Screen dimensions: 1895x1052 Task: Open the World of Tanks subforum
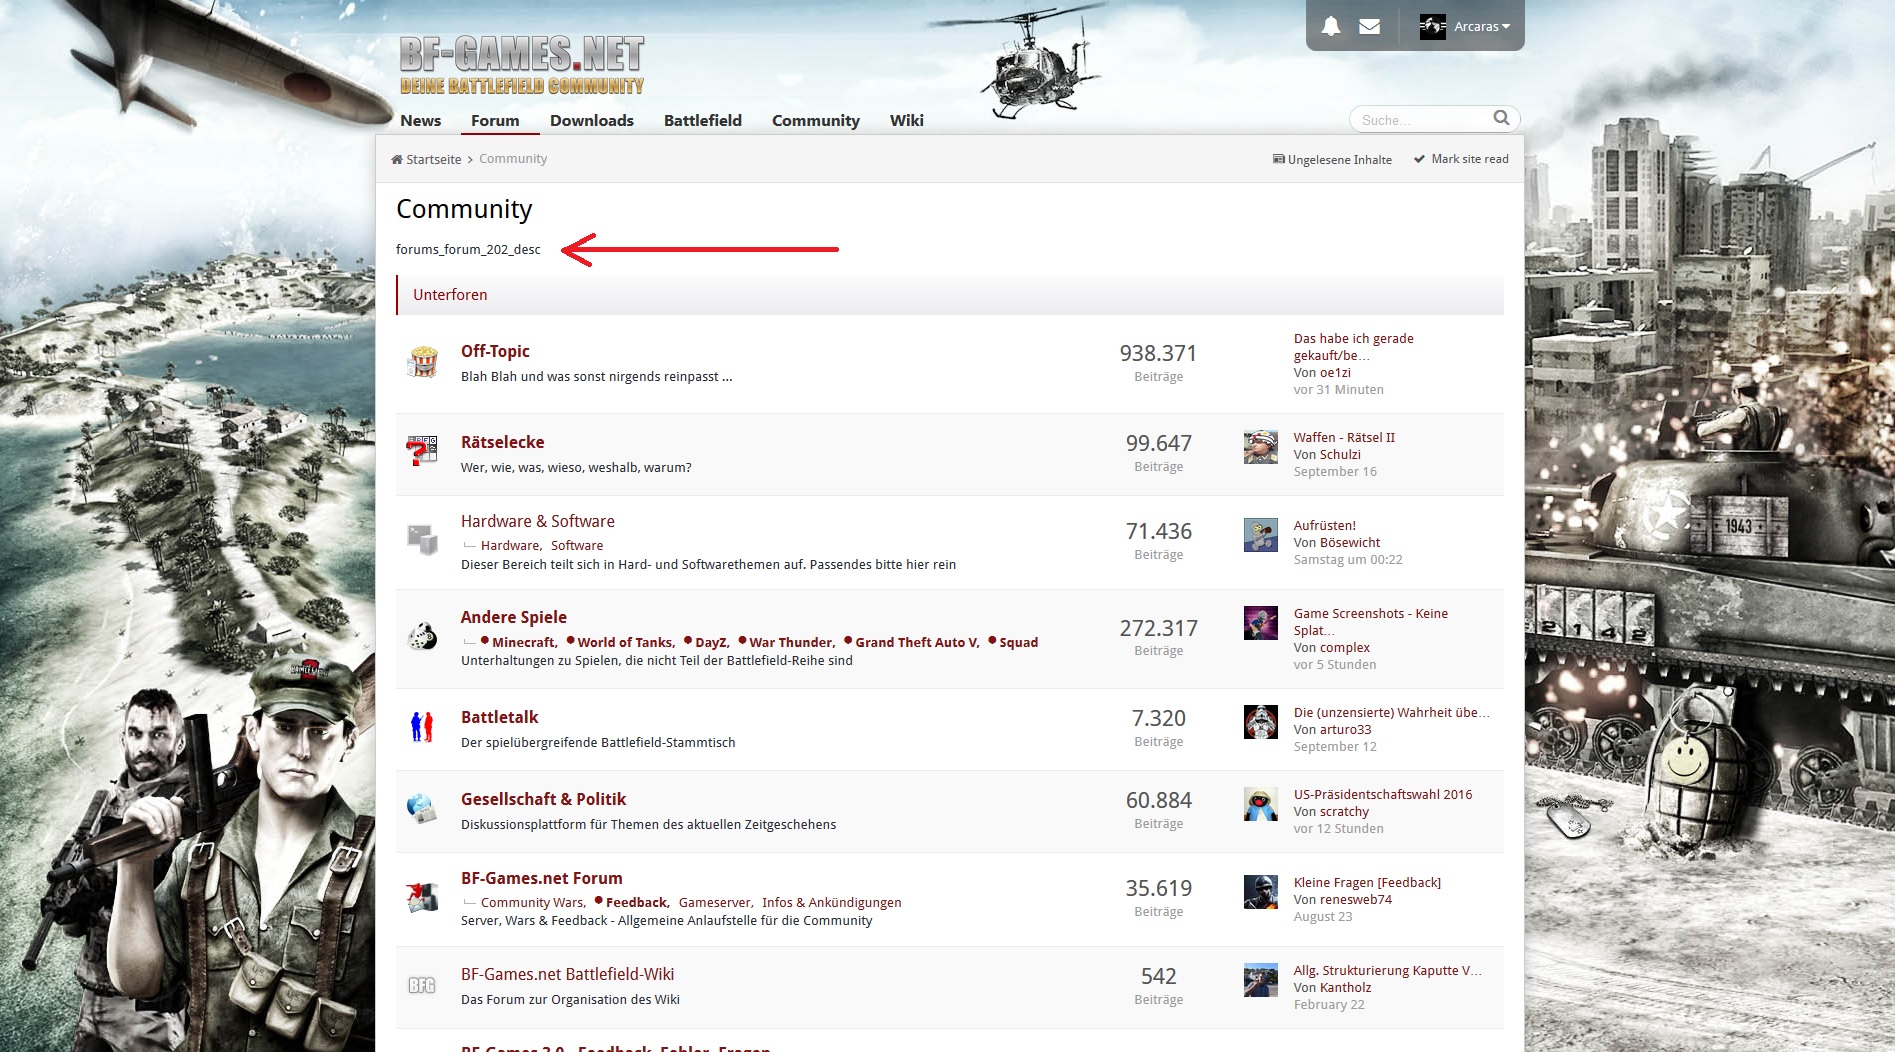[x=625, y=642]
